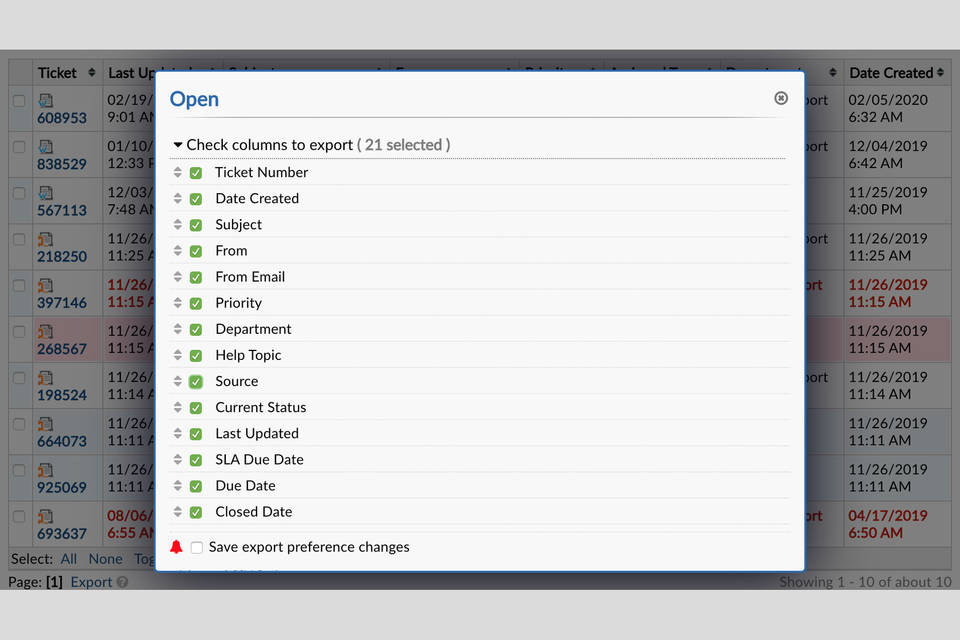This screenshot has height=640, width=960.
Task: Click the drag handle beside Ticket Number
Action: (x=178, y=172)
